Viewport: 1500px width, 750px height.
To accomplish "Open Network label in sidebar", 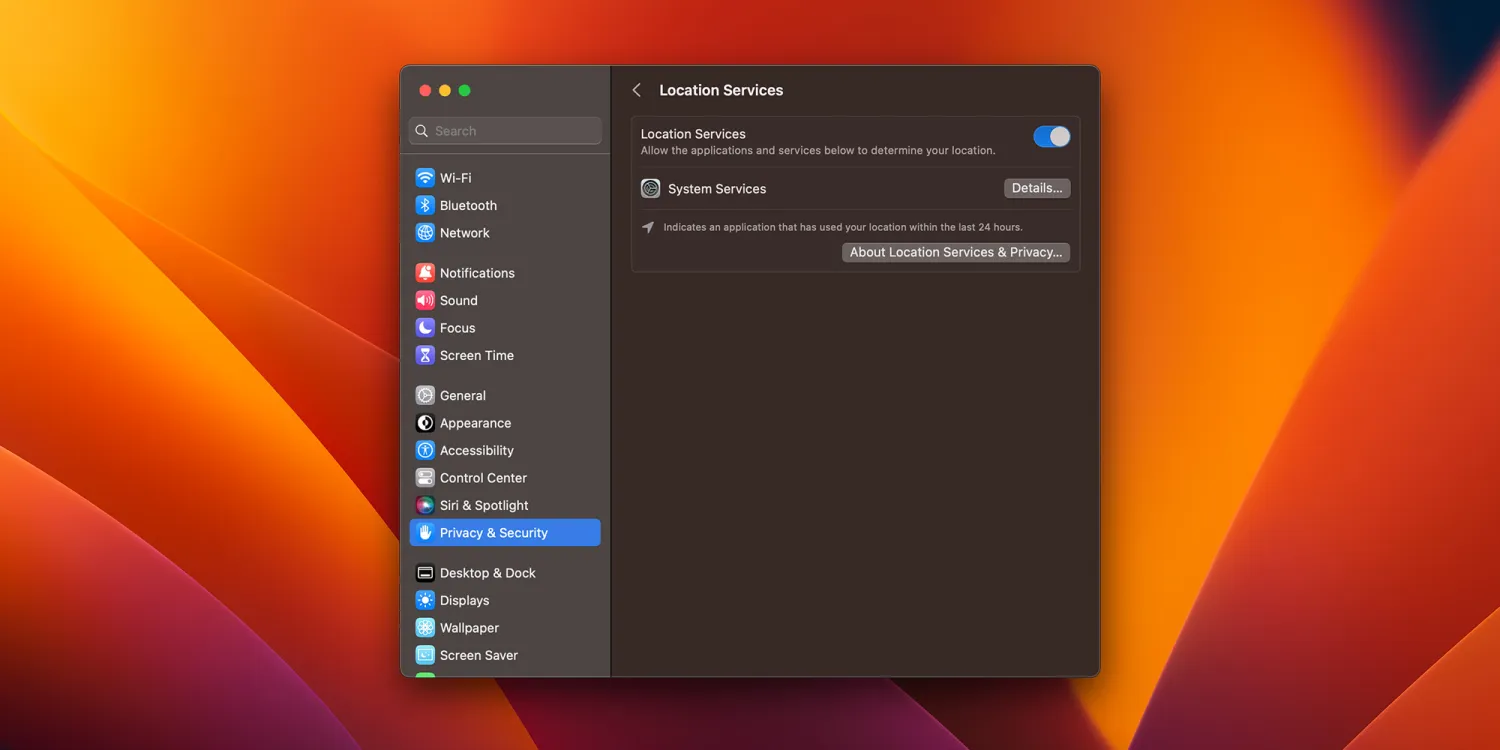I will 465,233.
